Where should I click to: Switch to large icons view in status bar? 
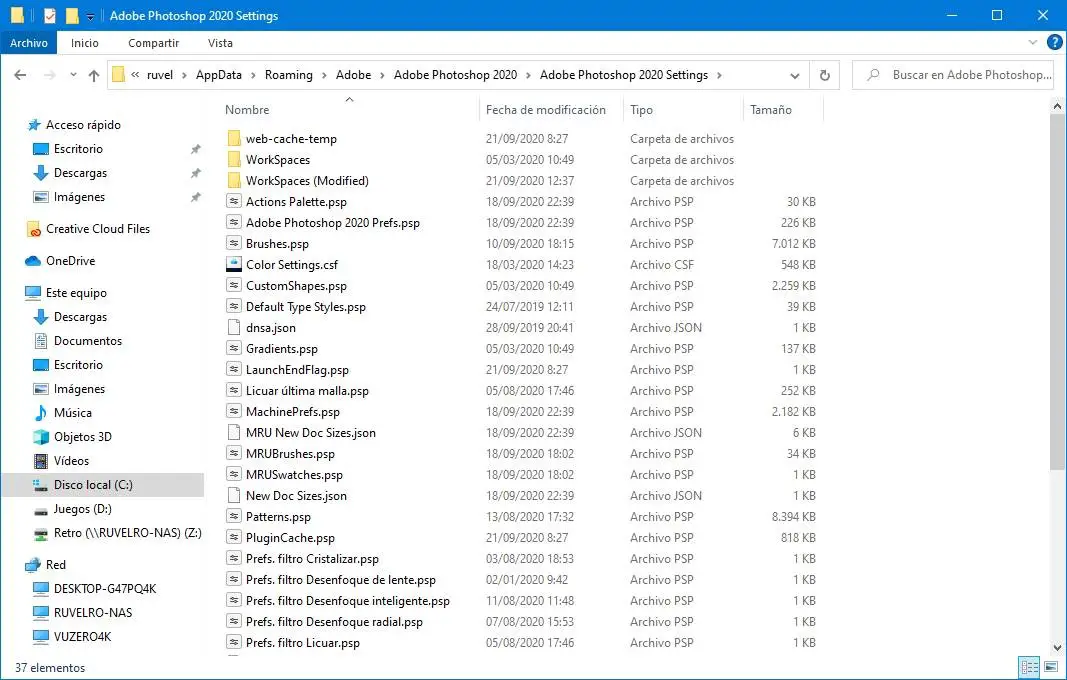(x=1051, y=667)
